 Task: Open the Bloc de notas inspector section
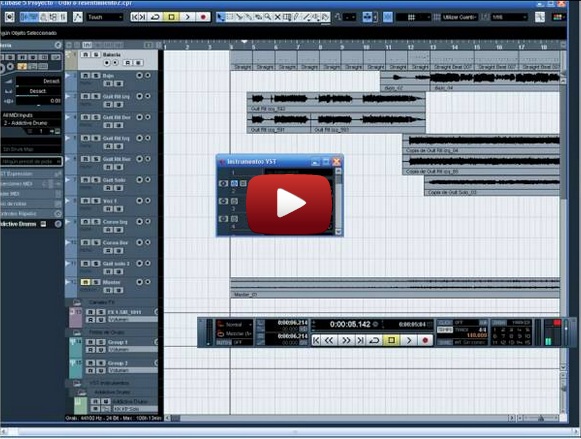(31, 204)
